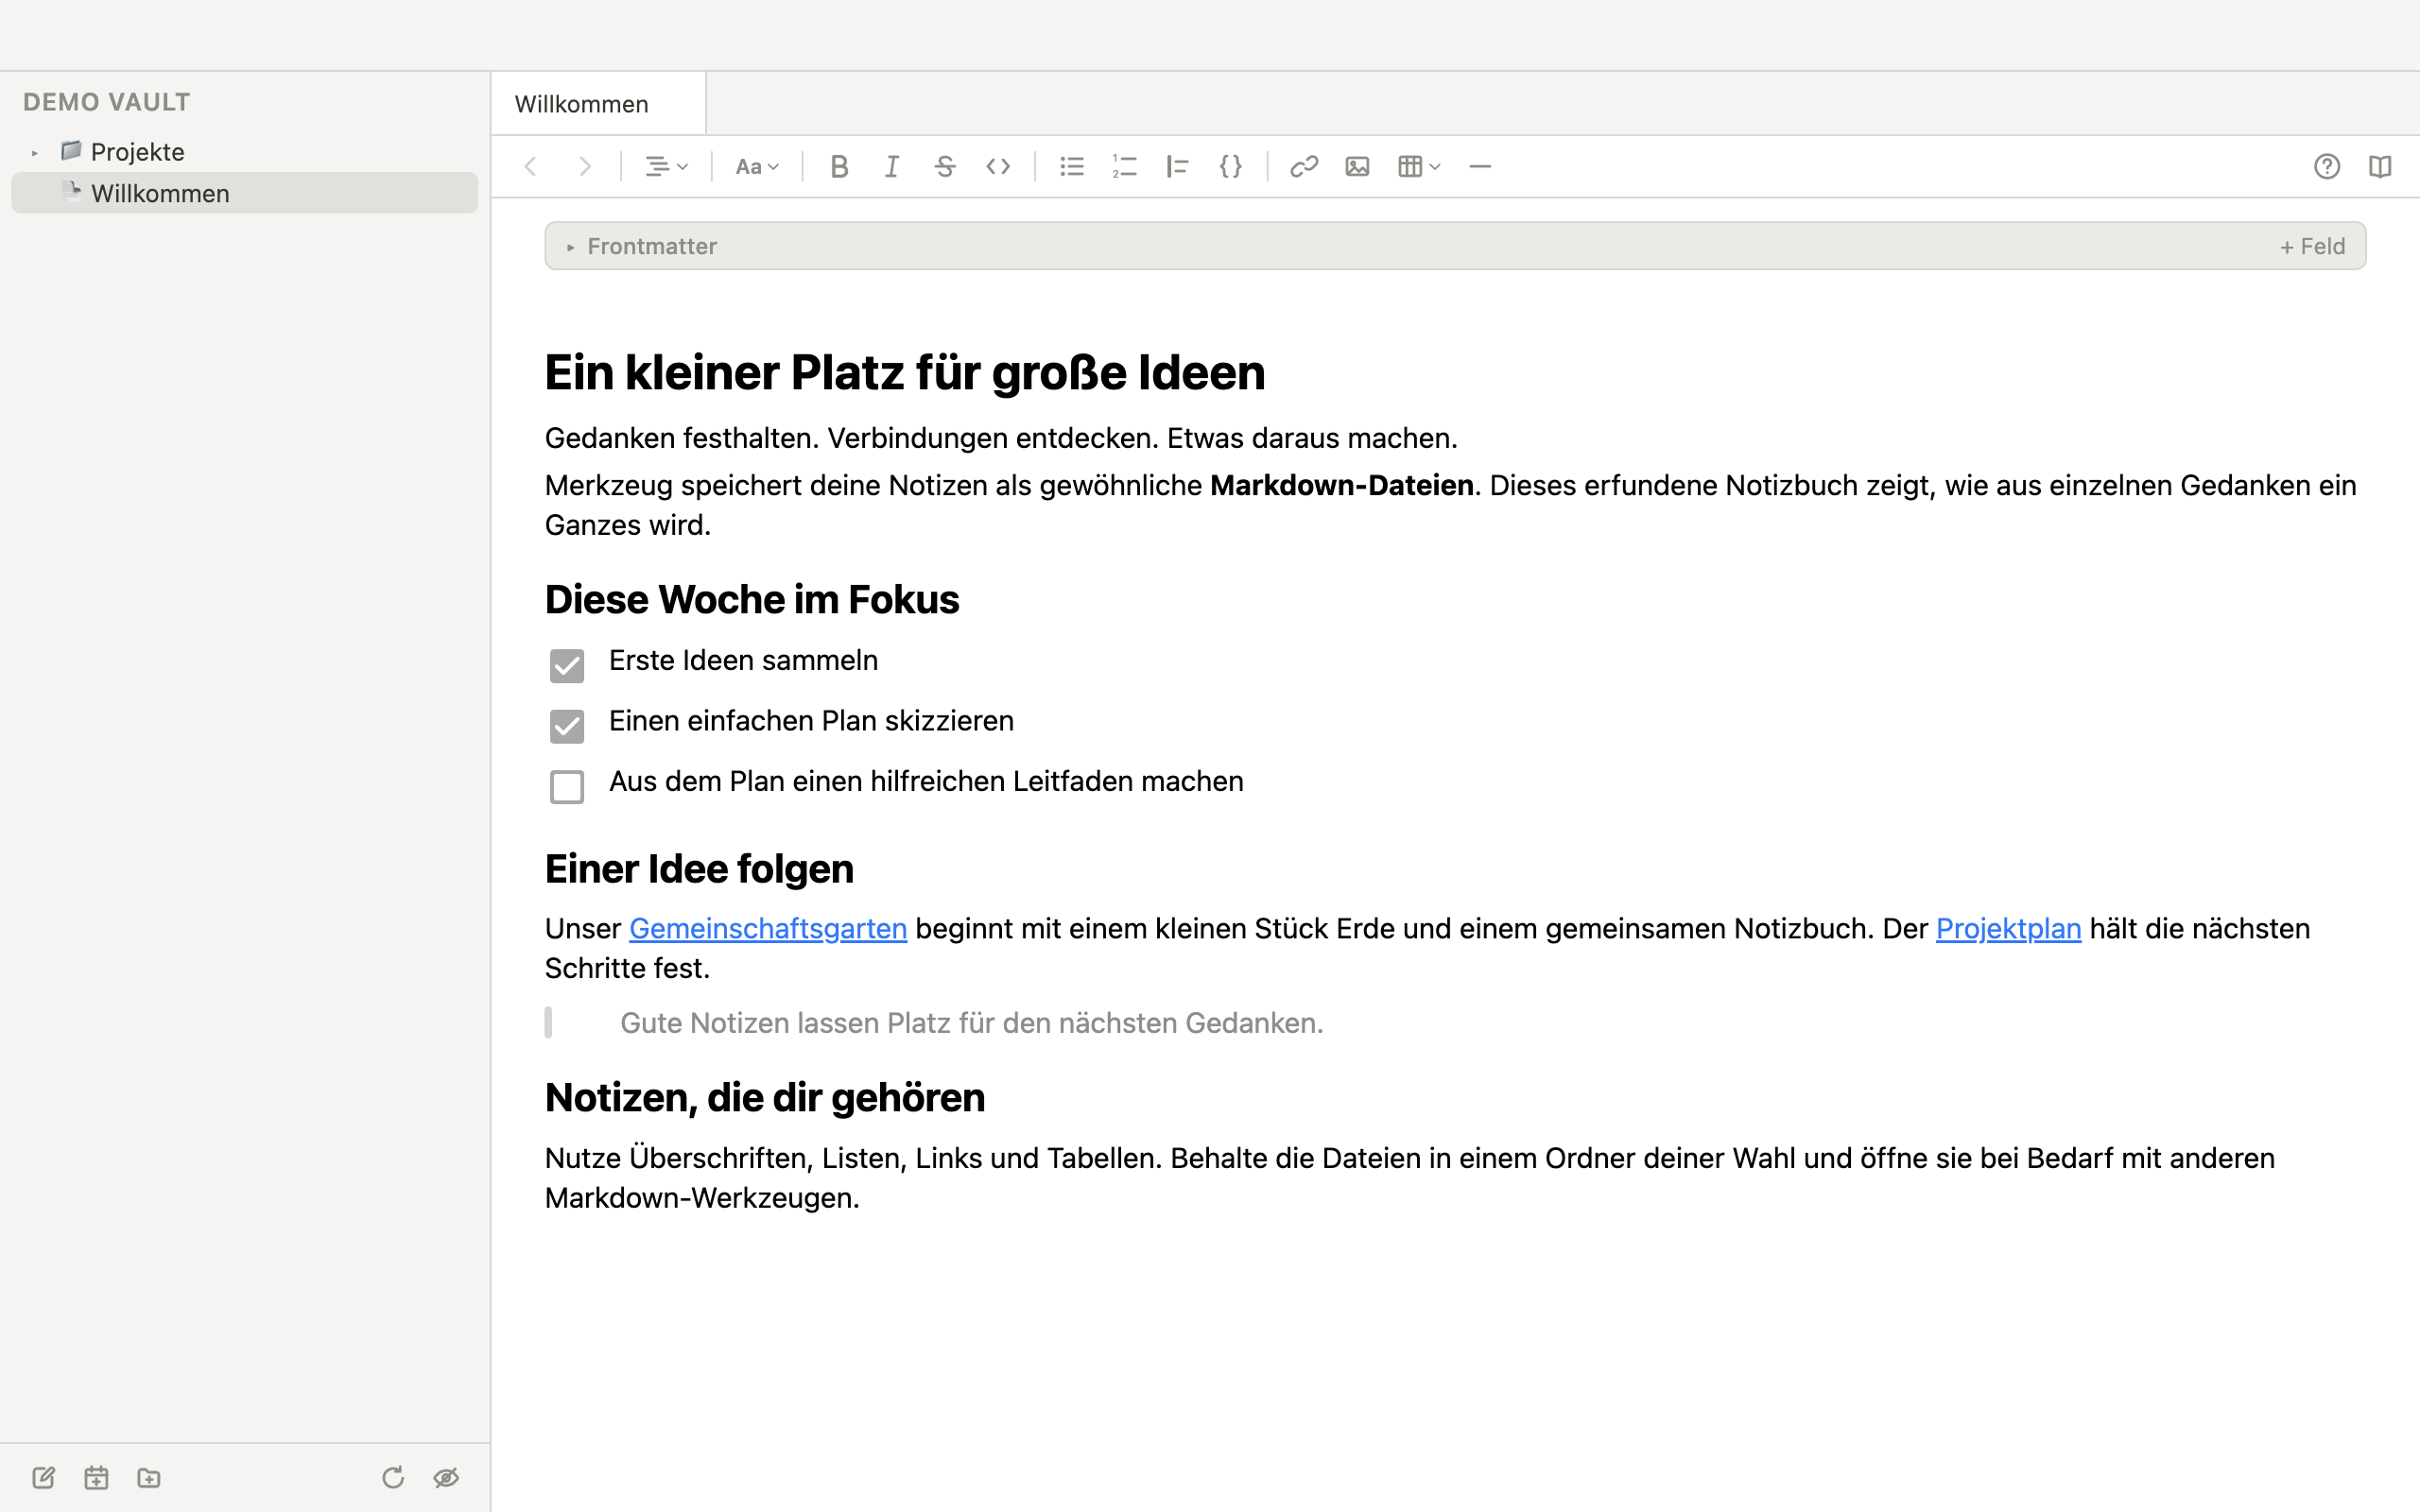The image size is (2420, 1512).
Task: Insert a horizontal rule
Action: (x=1480, y=166)
